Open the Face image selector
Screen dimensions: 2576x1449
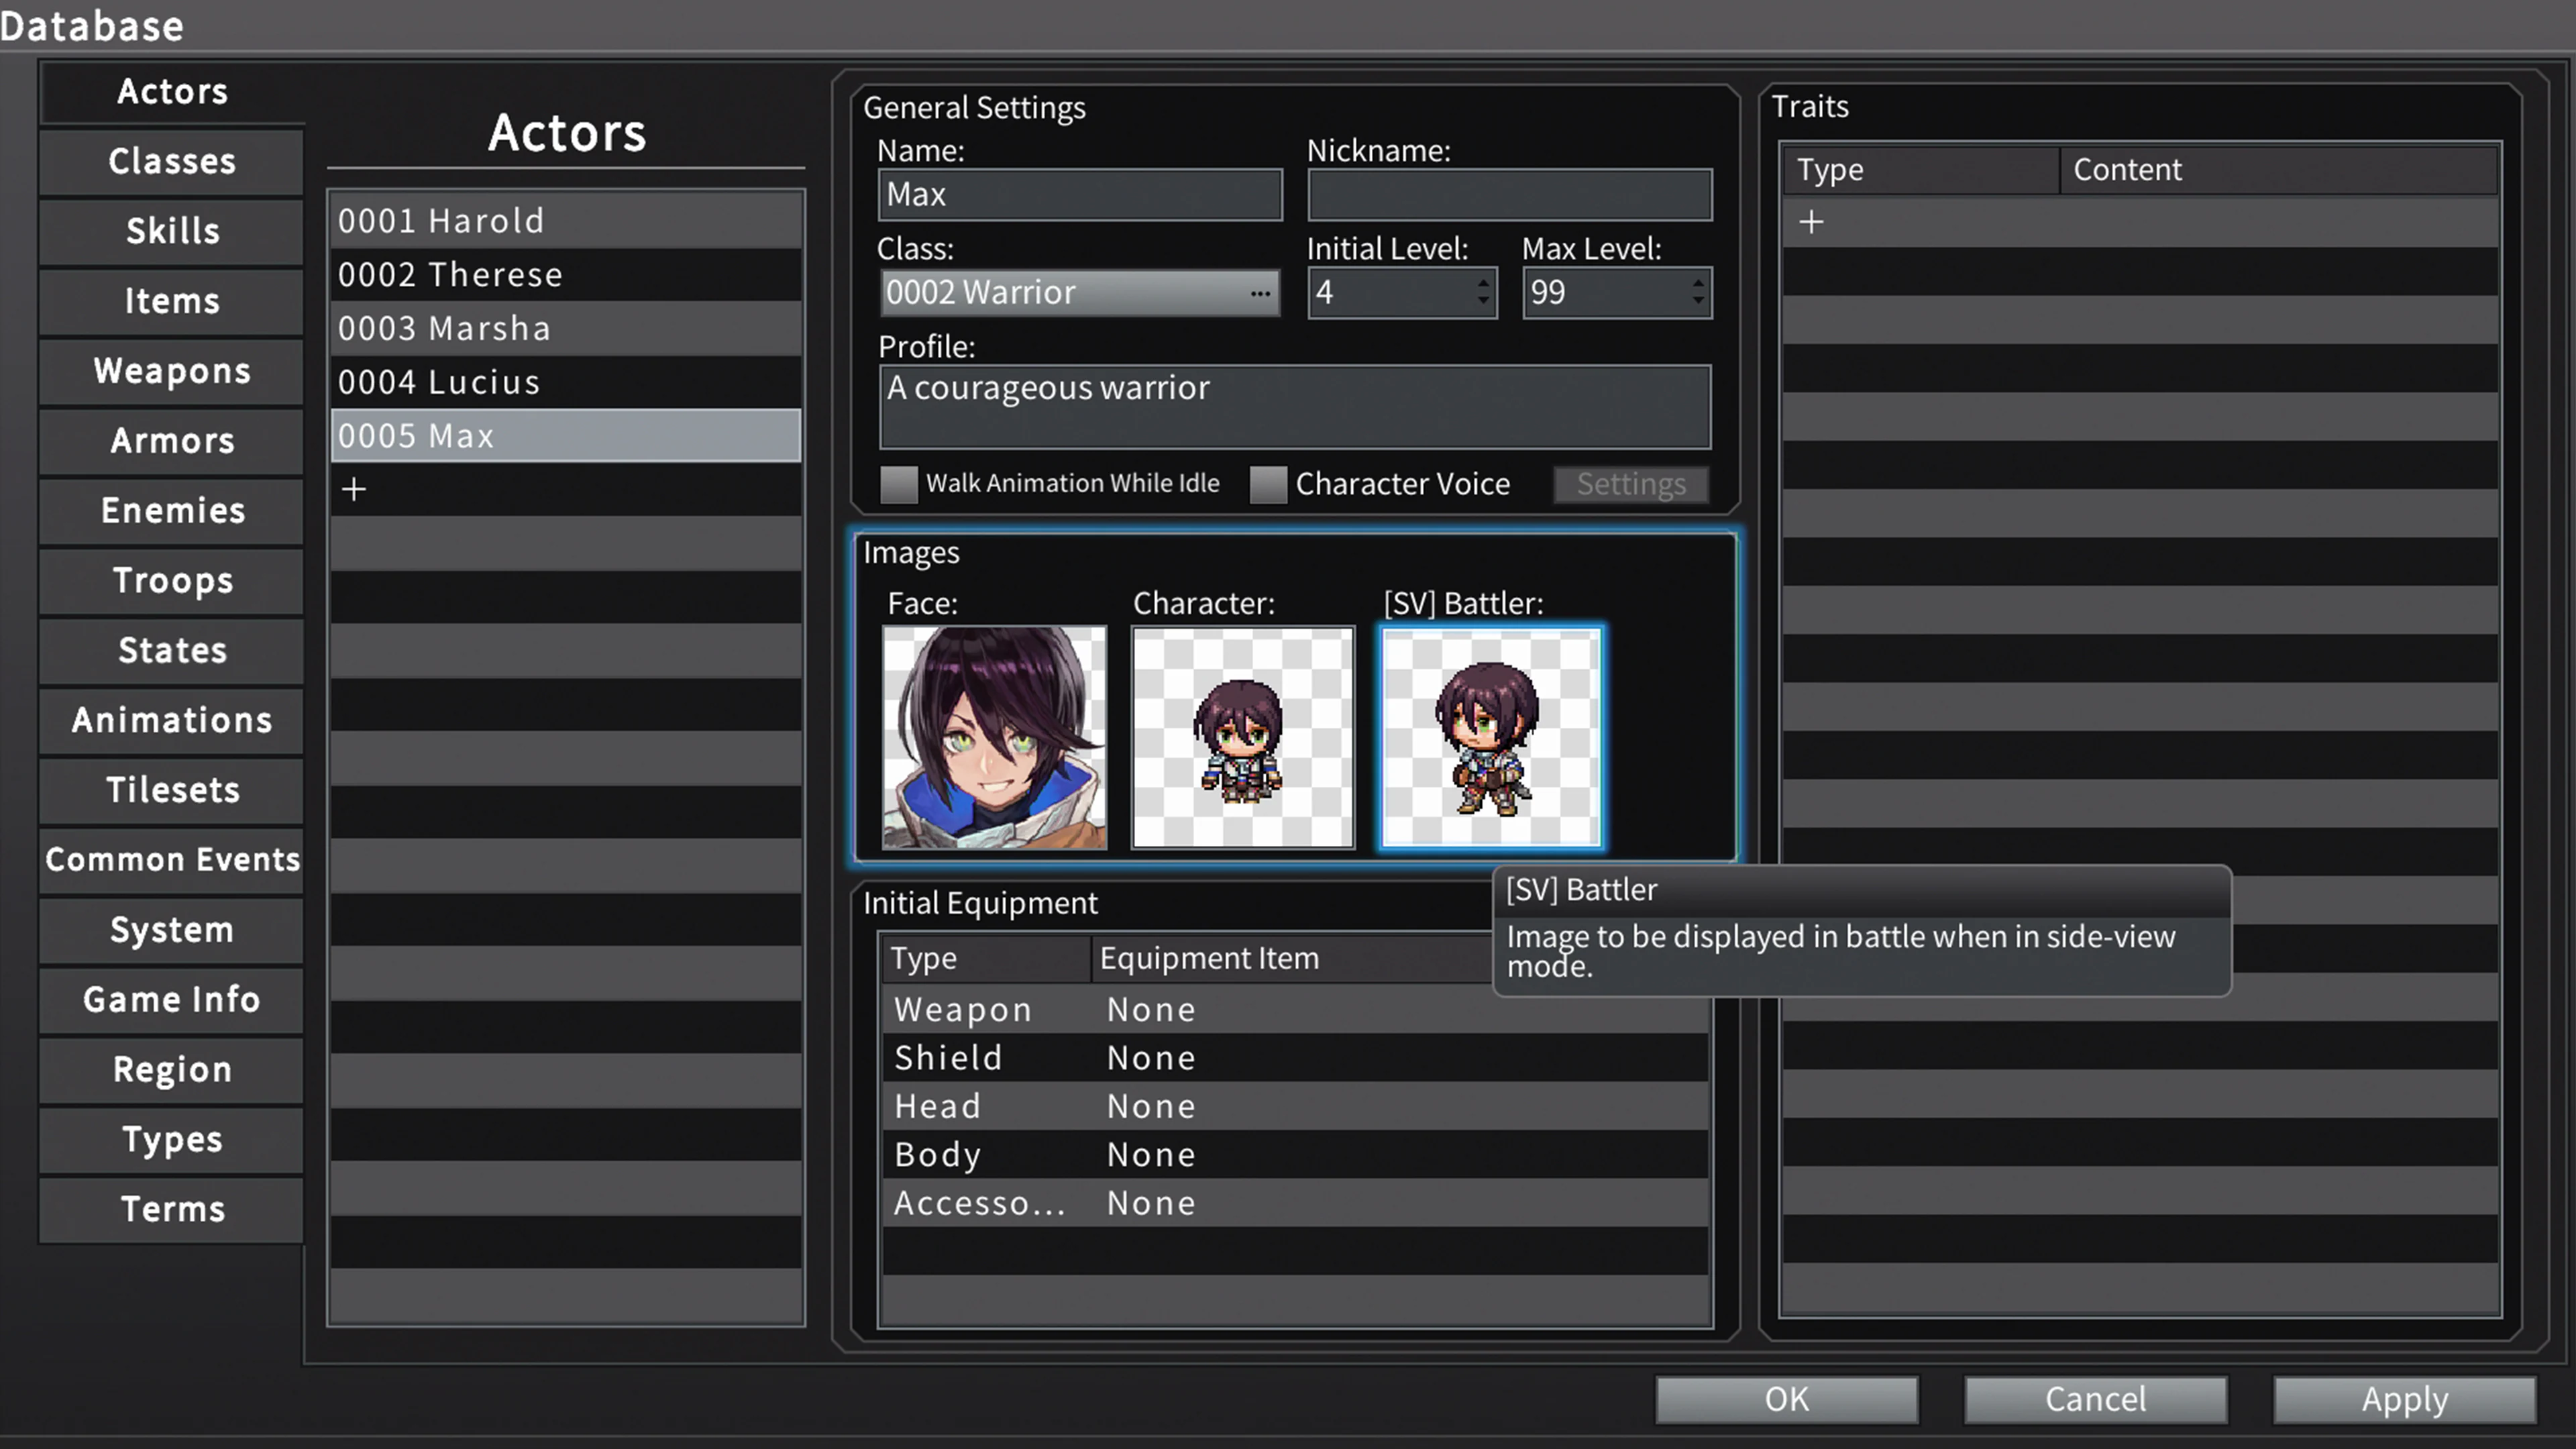click(994, 739)
